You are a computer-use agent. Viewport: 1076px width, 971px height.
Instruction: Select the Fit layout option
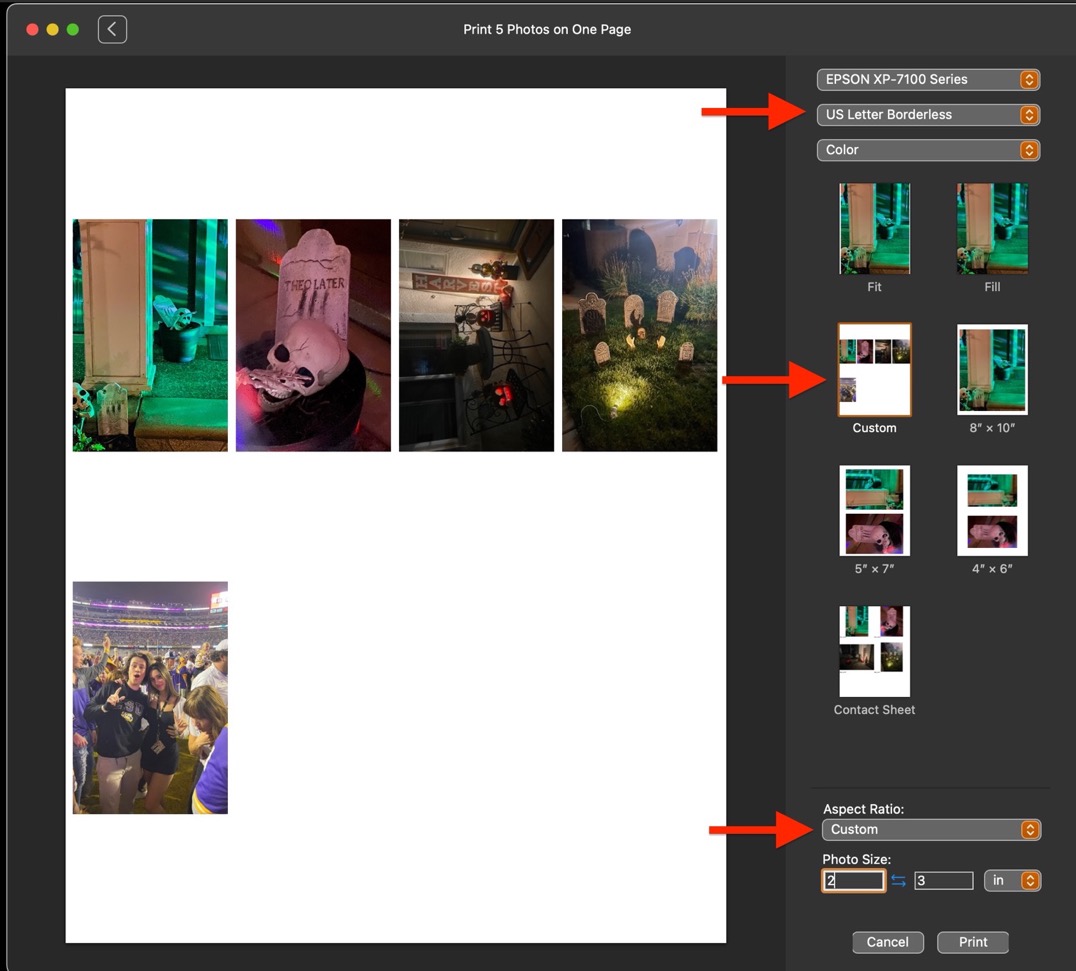[874, 228]
